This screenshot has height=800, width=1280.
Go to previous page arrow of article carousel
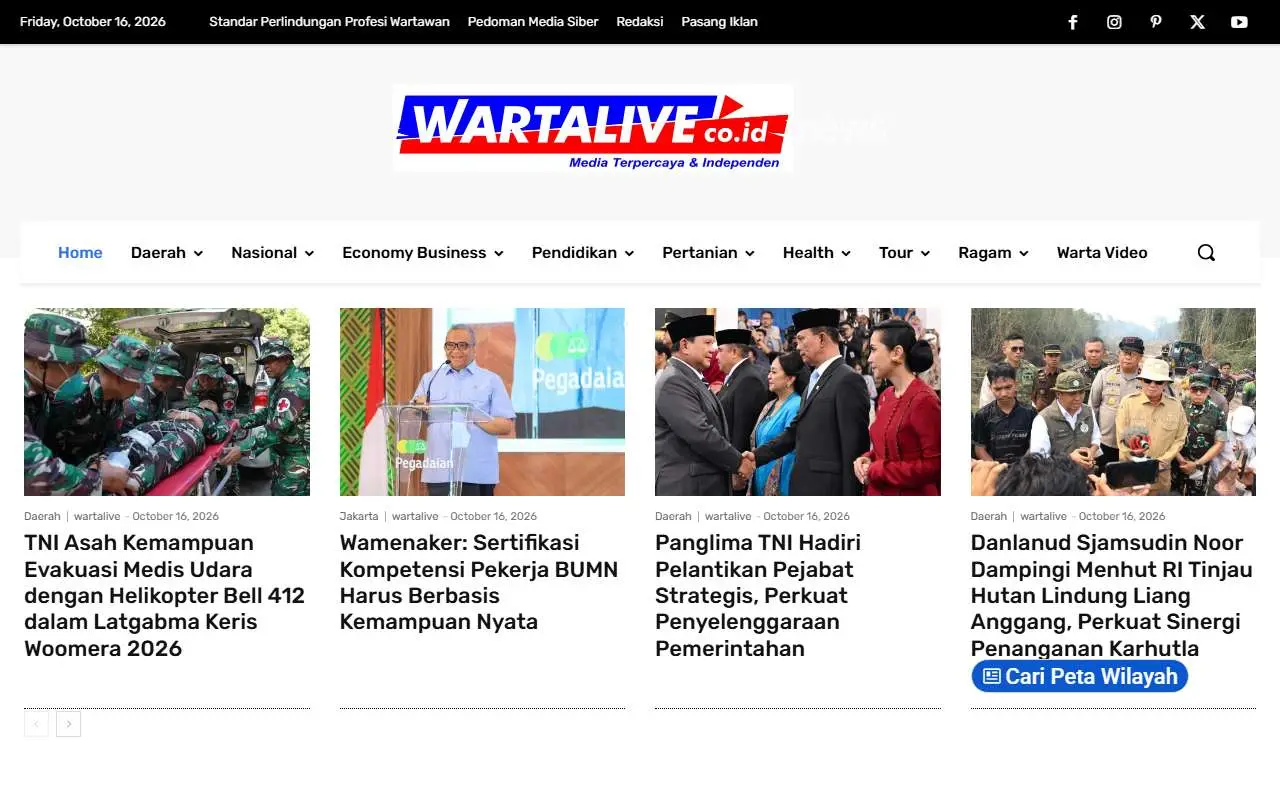point(36,724)
